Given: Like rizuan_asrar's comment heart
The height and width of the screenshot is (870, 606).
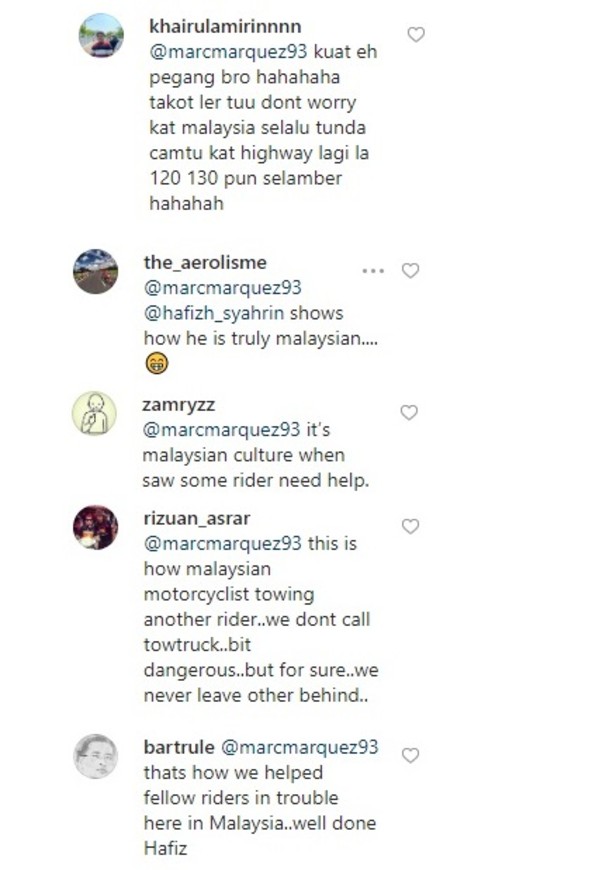Looking at the screenshot, I should [x=410, y=526].
